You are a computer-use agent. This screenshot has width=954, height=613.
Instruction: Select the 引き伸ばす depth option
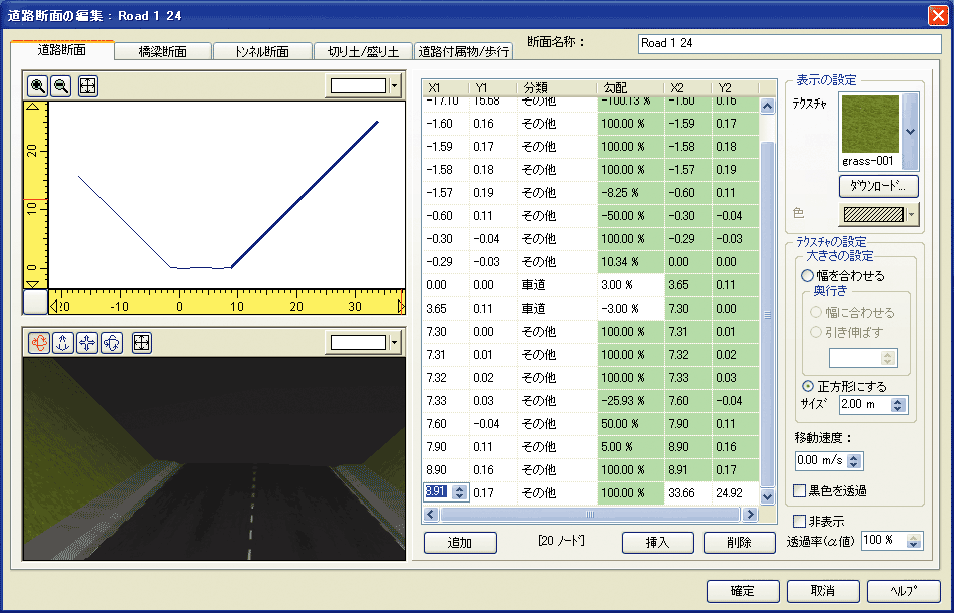(816, 332)
